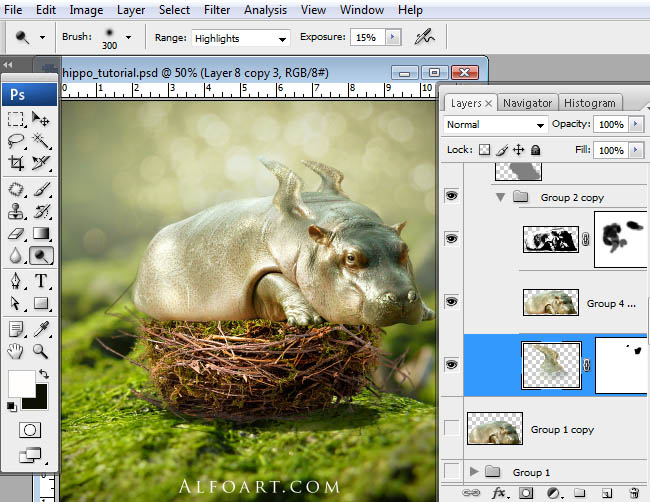Create a new group folder icon
Screen dimensions: 650x502
pyautogui.click(x=580, y=493)
